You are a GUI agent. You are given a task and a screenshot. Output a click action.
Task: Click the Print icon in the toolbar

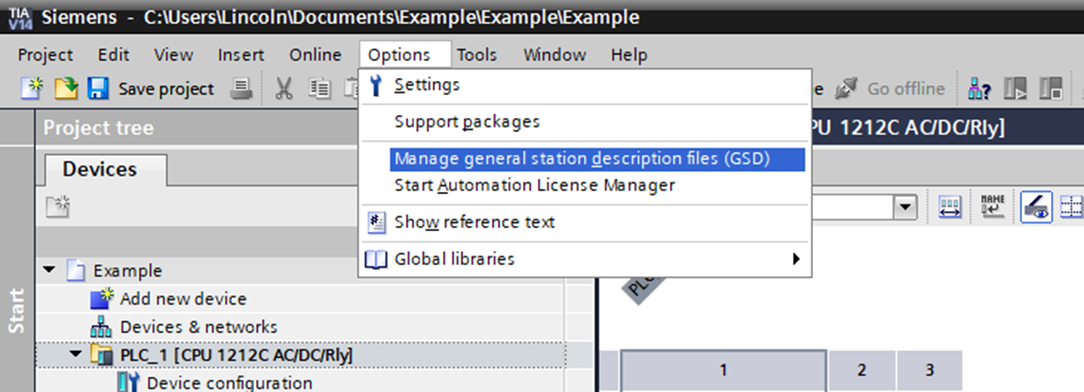[241, 88]
